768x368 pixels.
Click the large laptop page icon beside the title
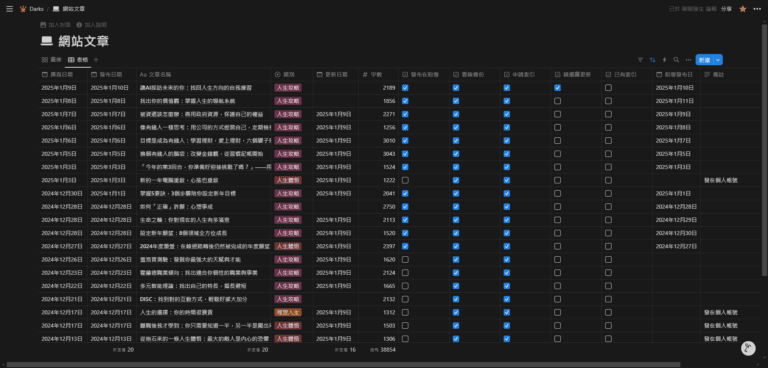click(x=47, y=42)
